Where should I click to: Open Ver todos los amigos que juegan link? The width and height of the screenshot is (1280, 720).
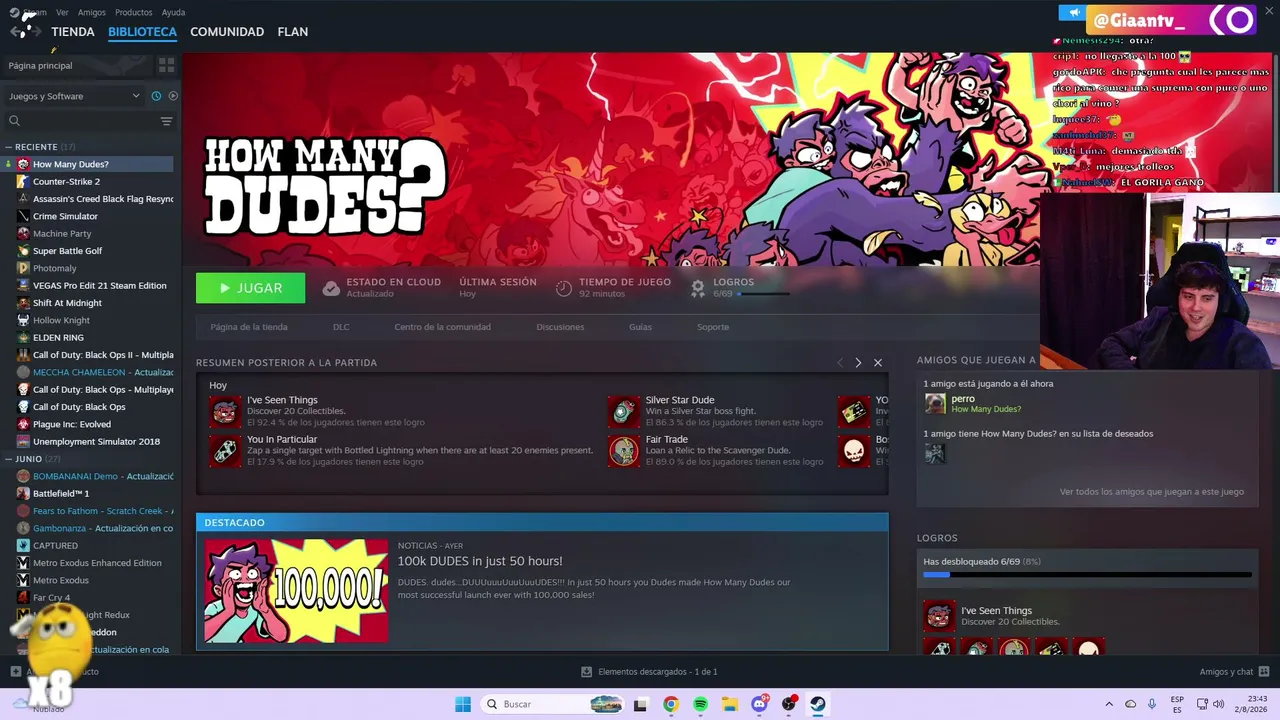[1152, 492]
